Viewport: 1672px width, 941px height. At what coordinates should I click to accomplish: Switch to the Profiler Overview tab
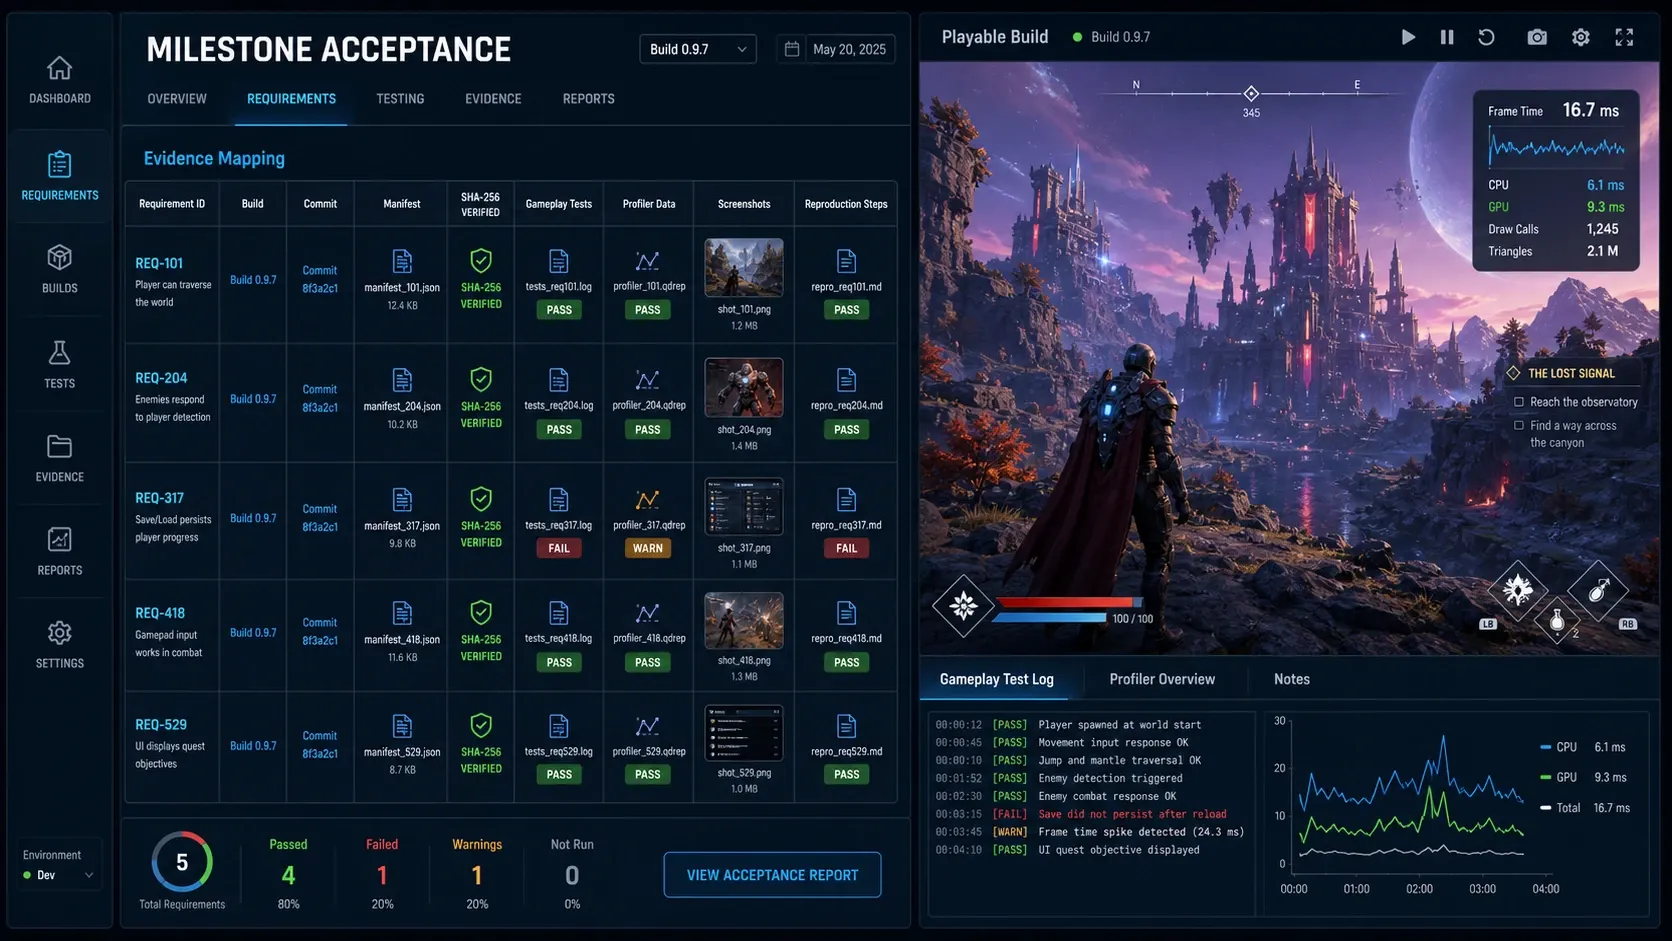[x=1162, y=679]
